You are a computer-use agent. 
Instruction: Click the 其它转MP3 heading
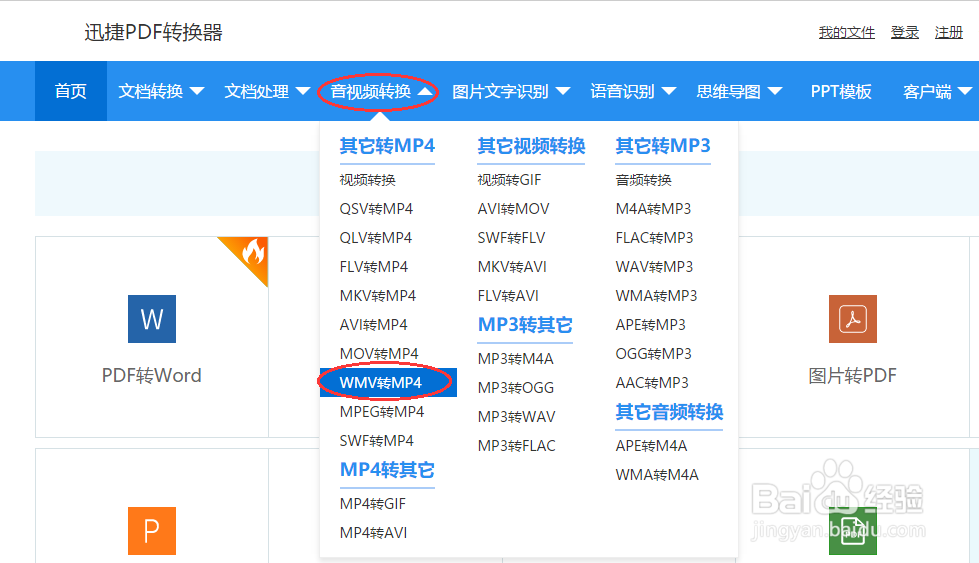(663, 146)
